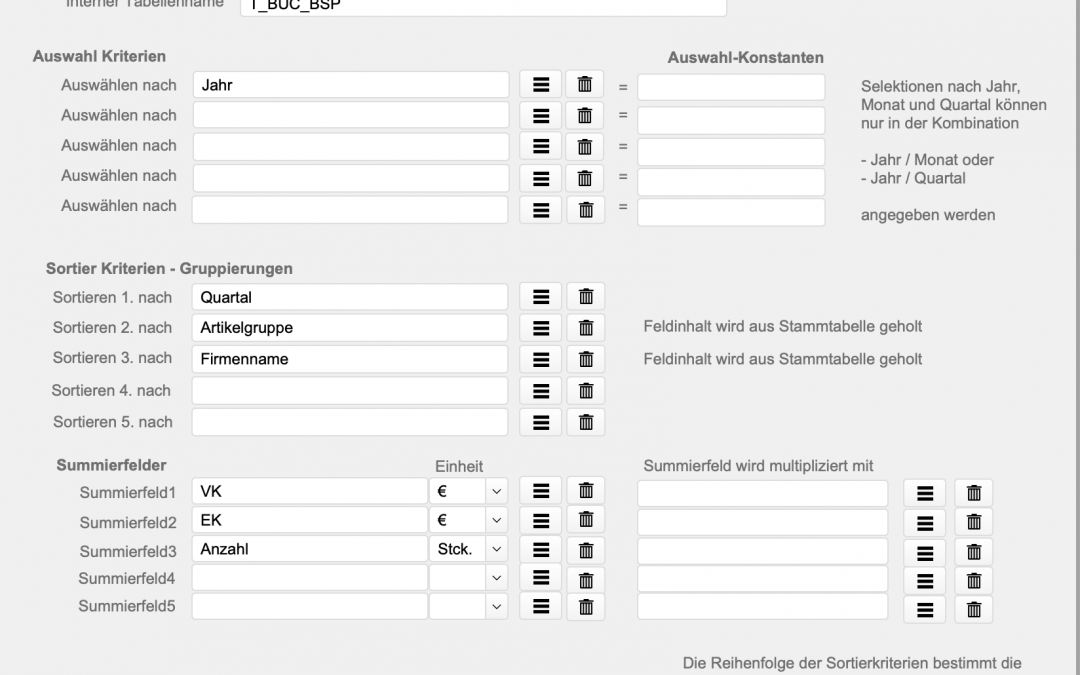Open the empty Einheit dropdown for Summierfeld4
This screenshot has width=1080, height=675.
(x=497, y=577)
